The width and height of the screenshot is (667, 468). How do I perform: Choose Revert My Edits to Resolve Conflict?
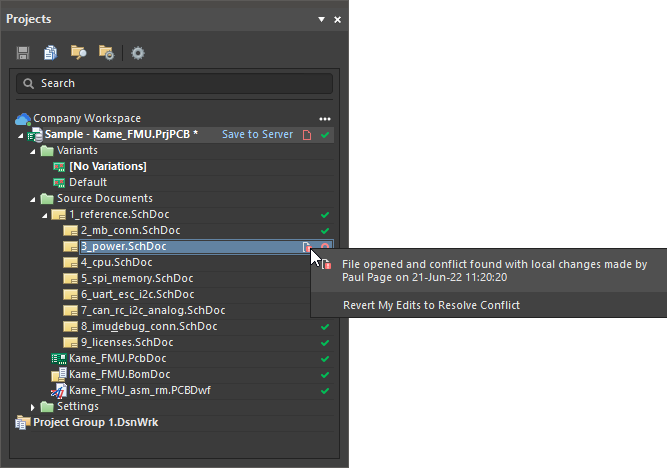pyautogui.click(x=431, y=305)
